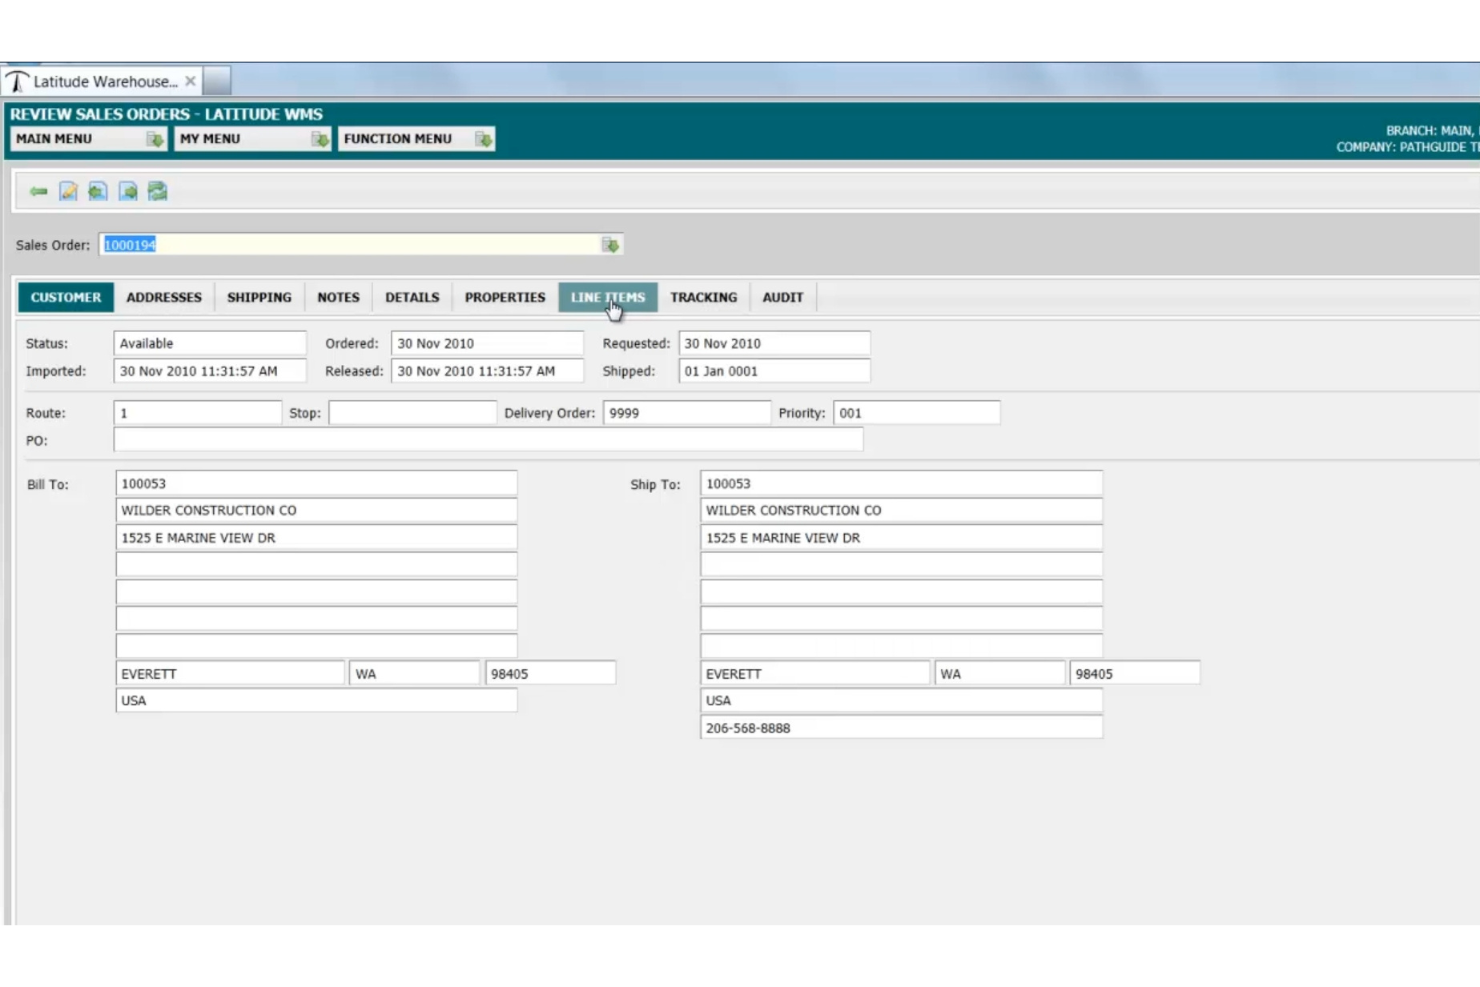
Task: Select the Shipping tab
Action: point(258,297)
